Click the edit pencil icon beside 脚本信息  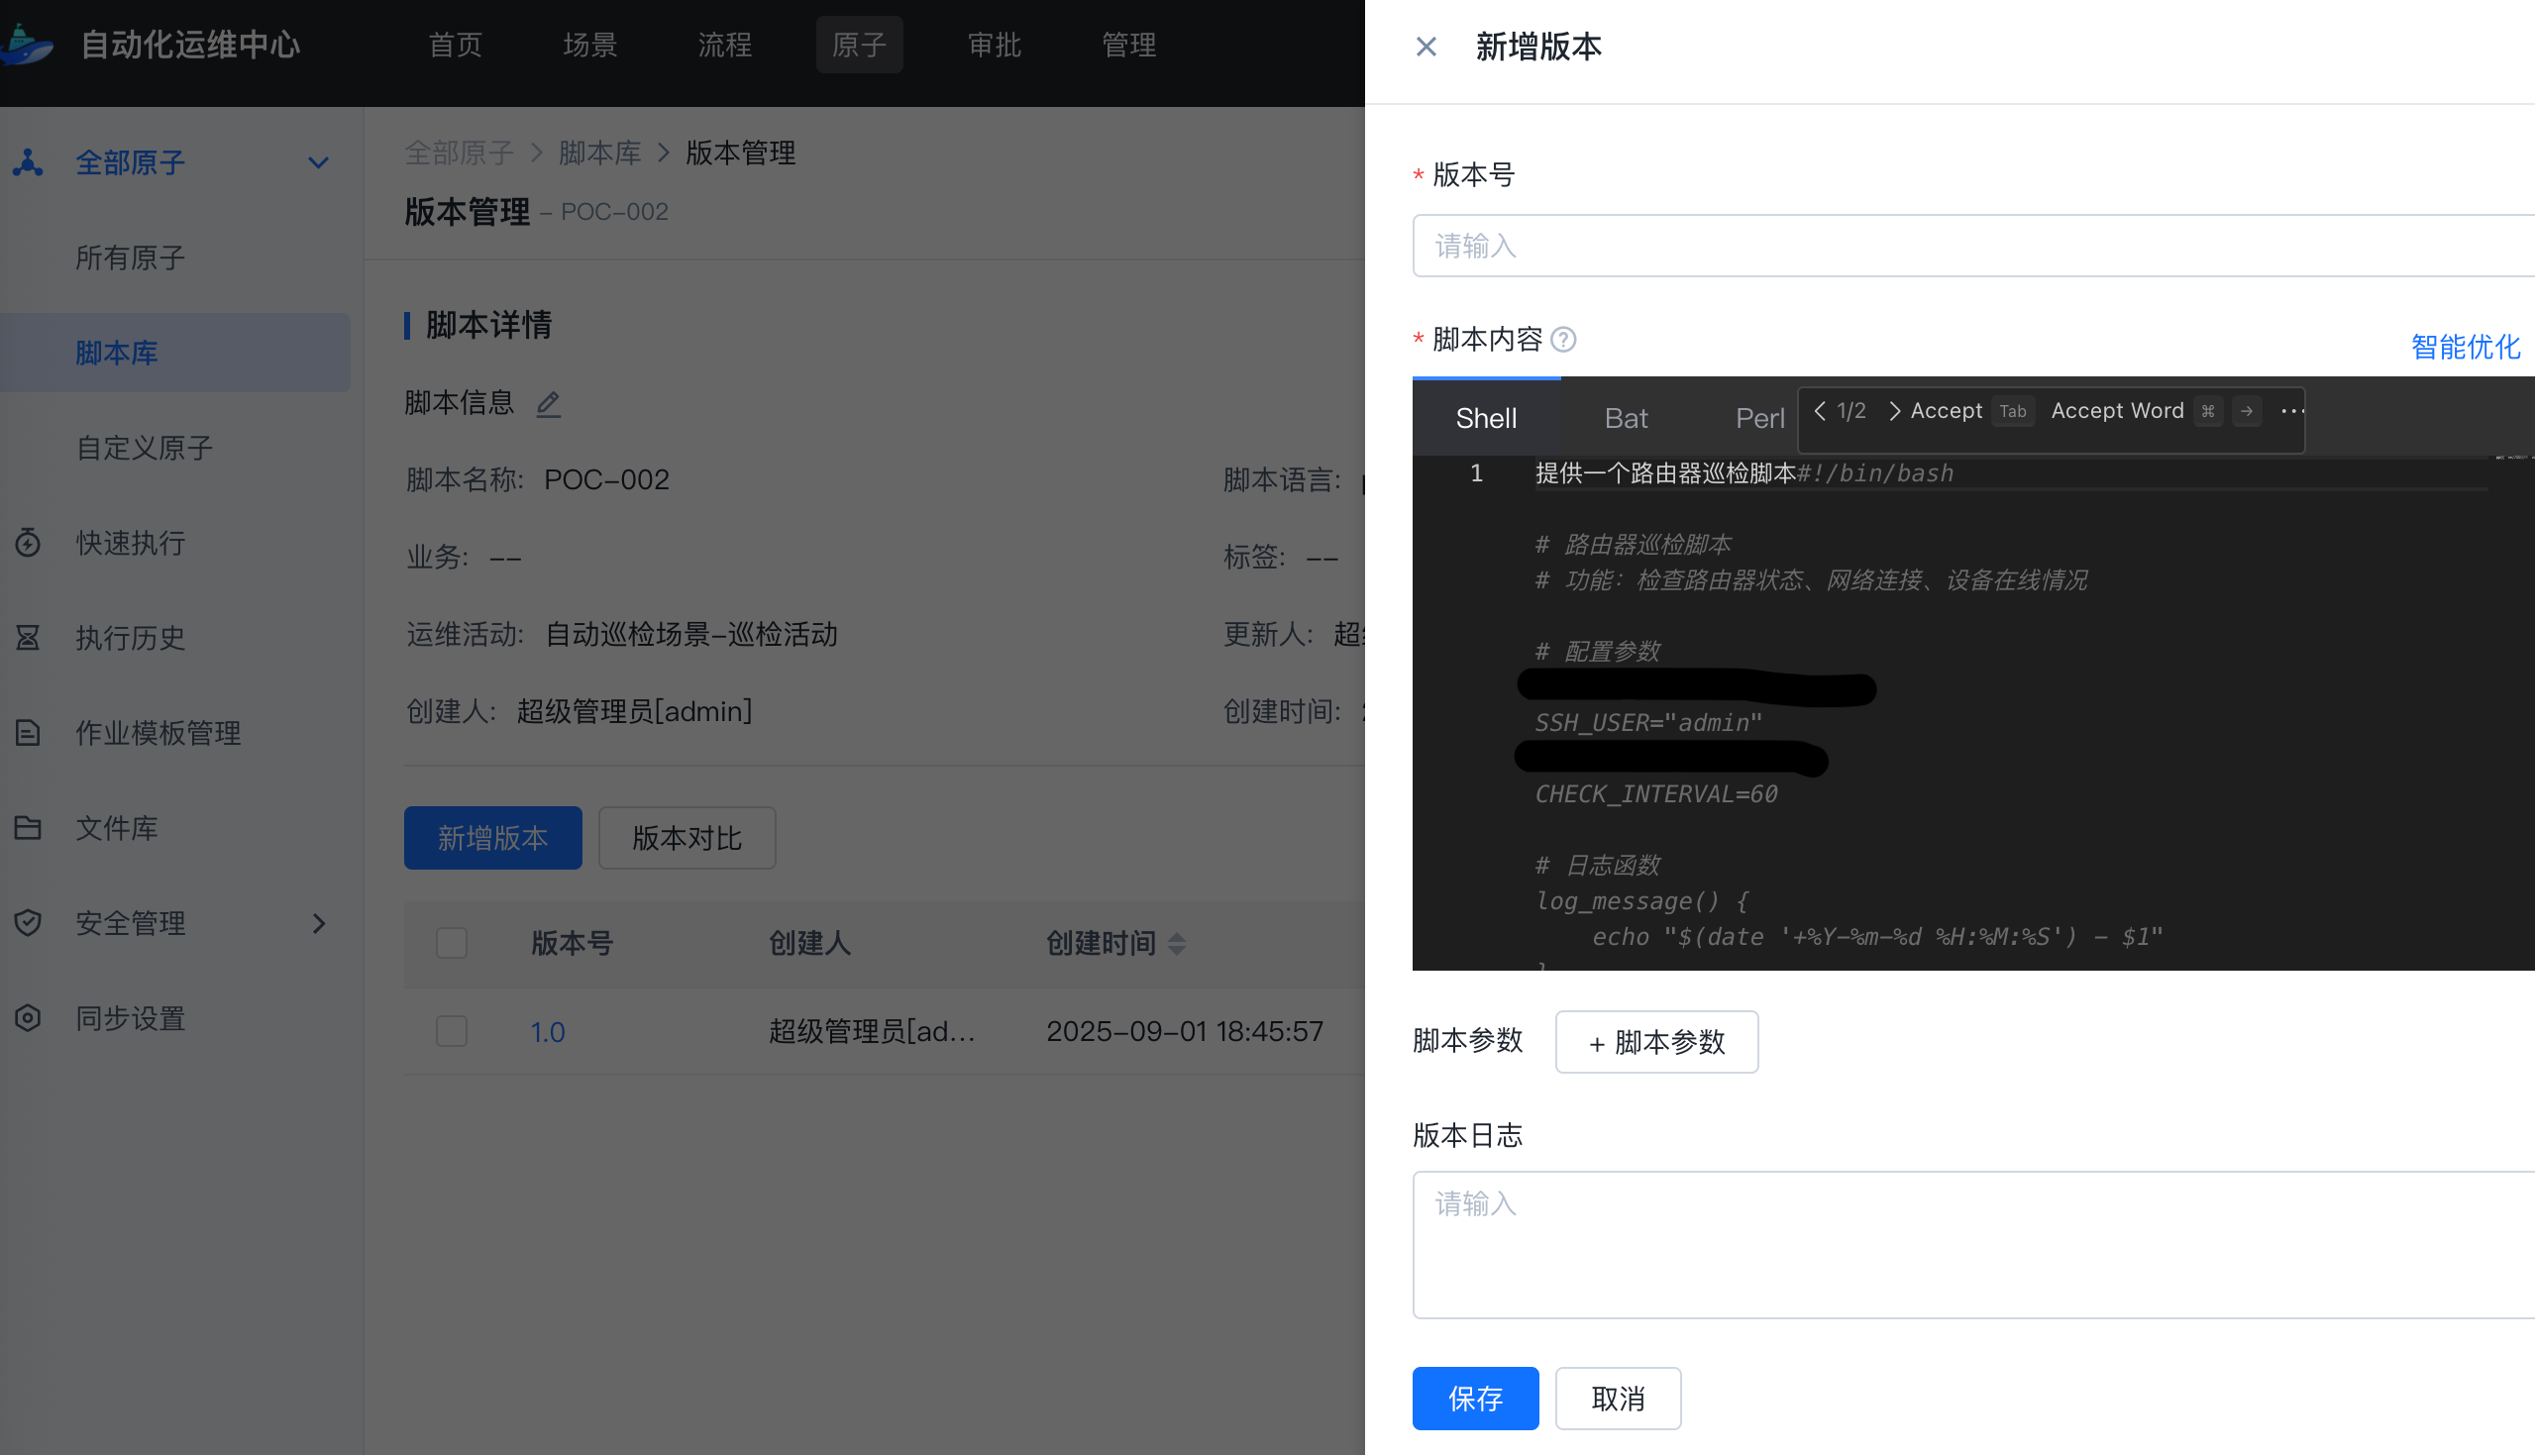[x=548, y=404]
